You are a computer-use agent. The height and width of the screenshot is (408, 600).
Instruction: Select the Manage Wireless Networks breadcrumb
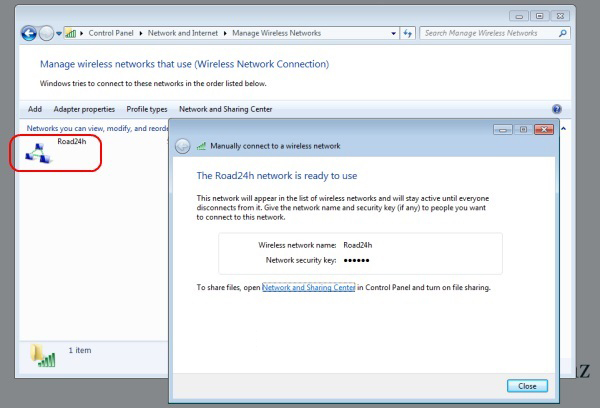click(x=276, y=33)
